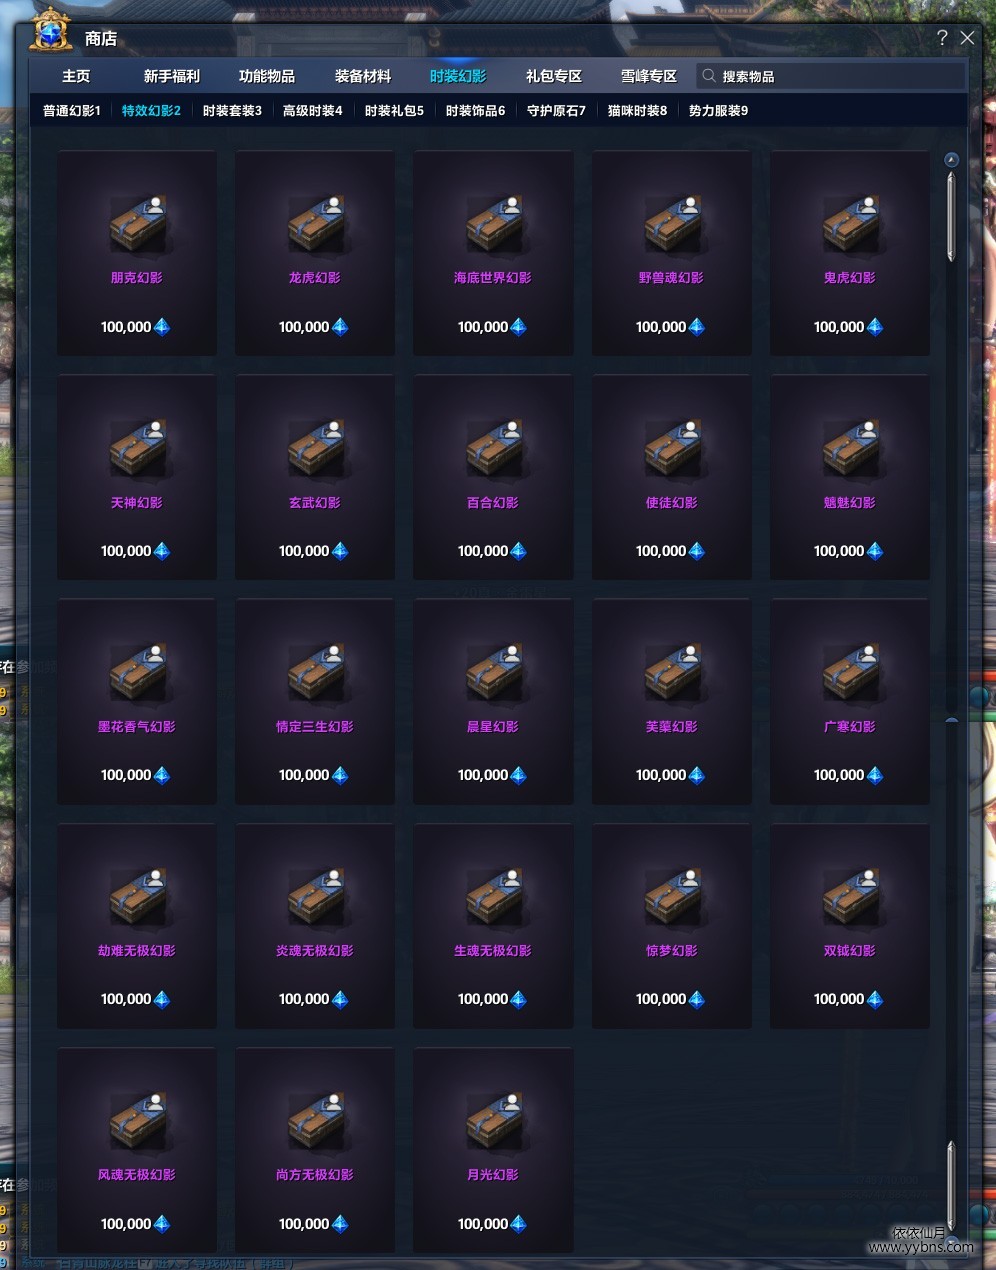Click the scrollbar up arrow button
The image size is (996, 1270).
coord(952,160)
